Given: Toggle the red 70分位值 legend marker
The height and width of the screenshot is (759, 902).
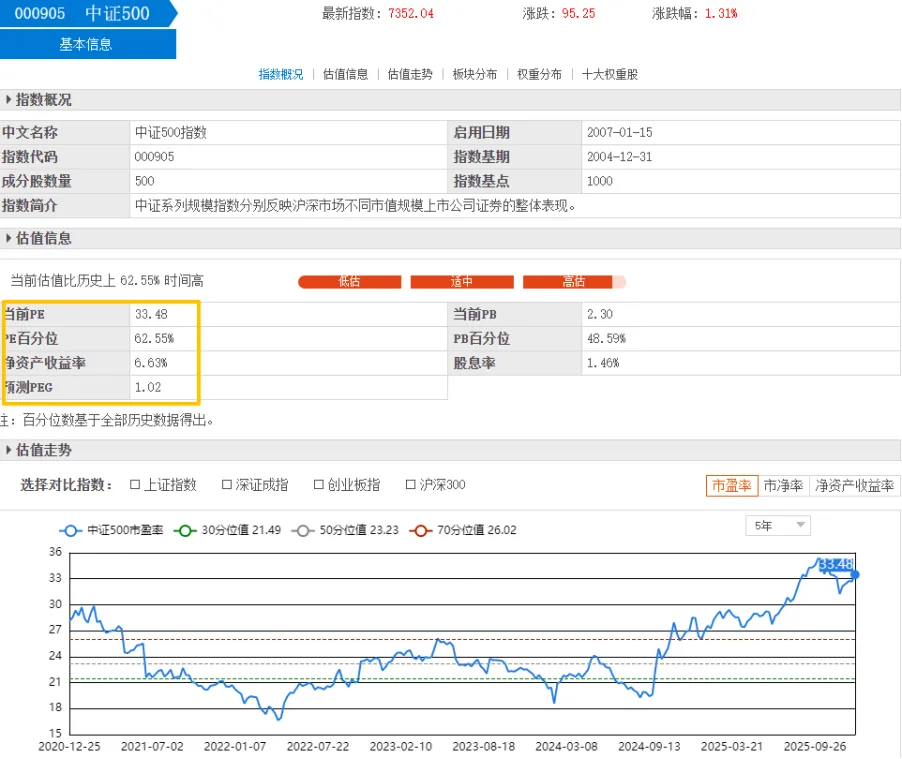Looking at the screenshot, I should pos(419,530).
